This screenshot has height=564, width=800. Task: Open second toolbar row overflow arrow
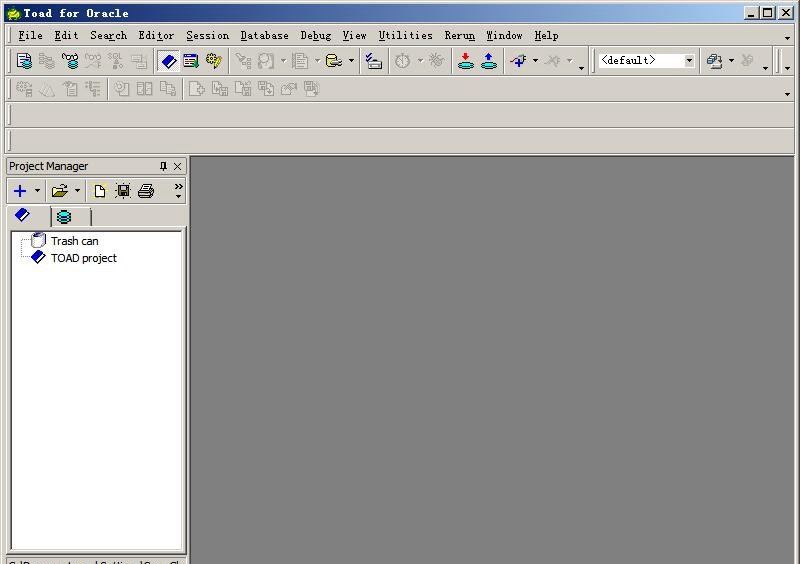click(787, 94)
